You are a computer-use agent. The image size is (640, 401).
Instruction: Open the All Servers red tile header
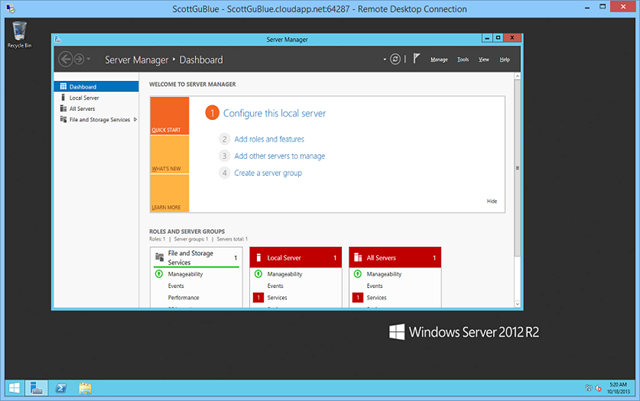coord(395,258)
